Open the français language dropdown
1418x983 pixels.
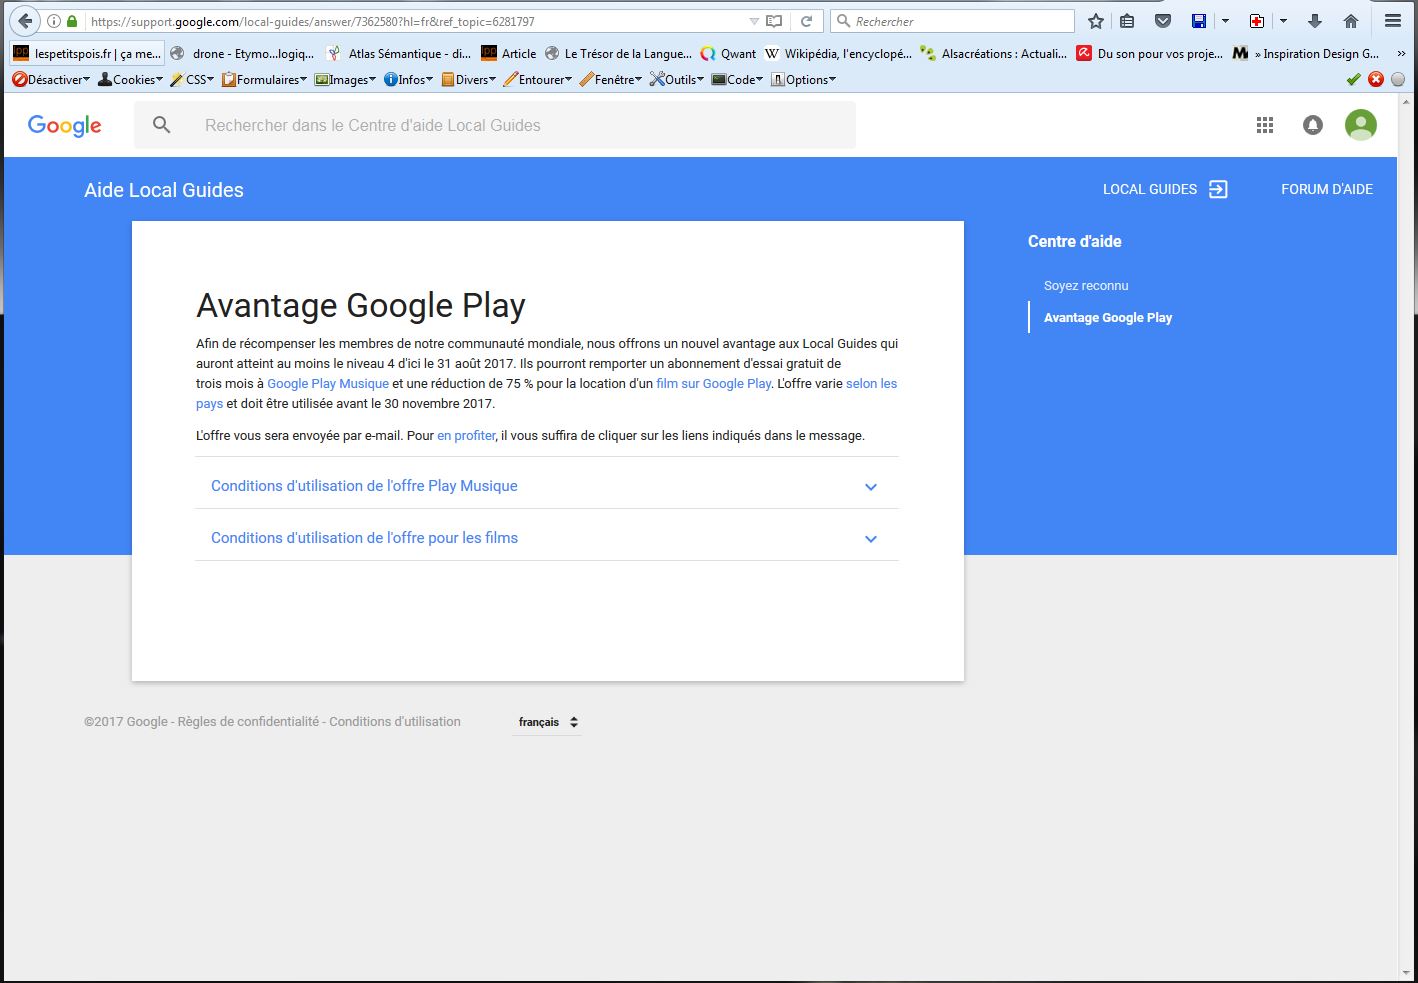pos(547,722)
